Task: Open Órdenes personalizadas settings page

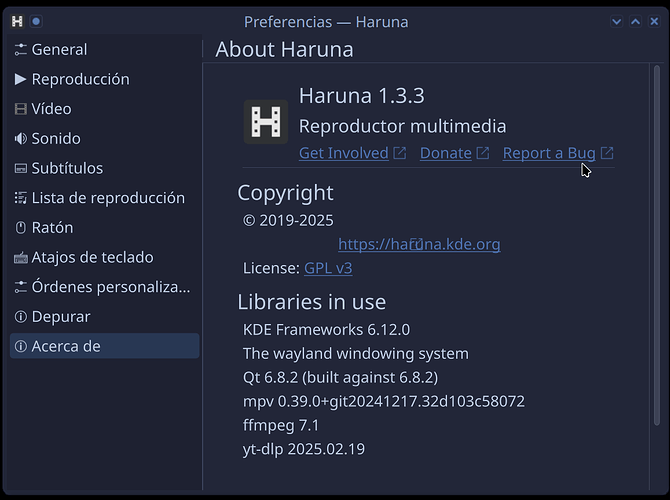Action: 104,287
